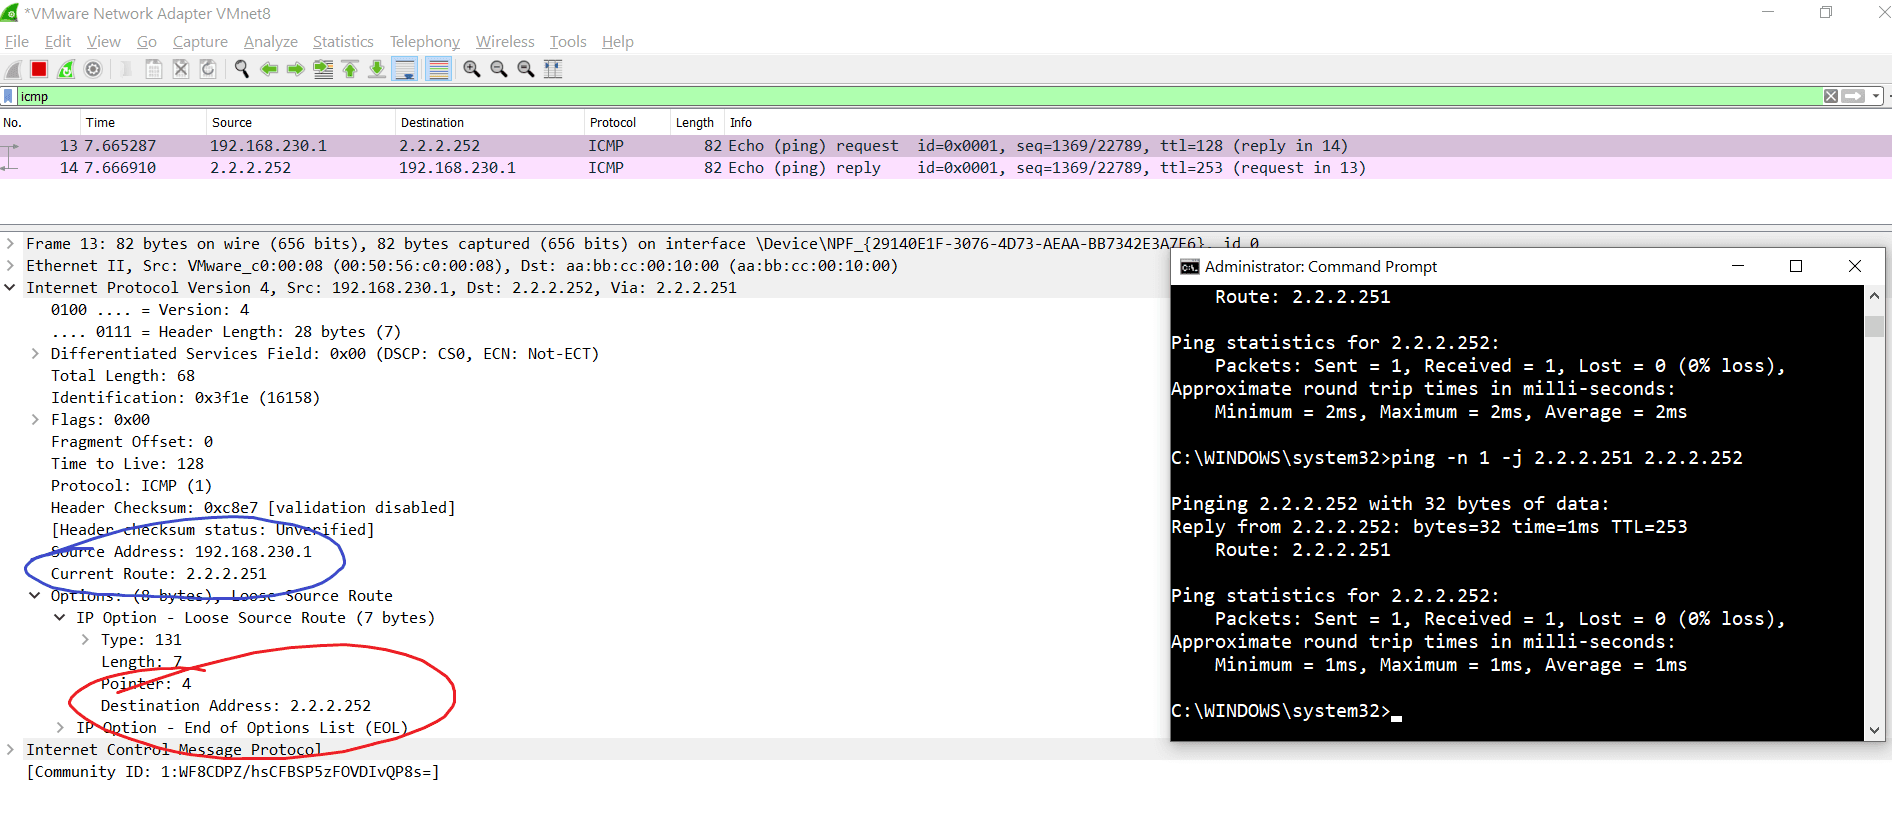Collapse IP Option Loose Source Route
The width and height of the screenshot is (1892, 814).
pyautogui.click(x=60, y=618)
